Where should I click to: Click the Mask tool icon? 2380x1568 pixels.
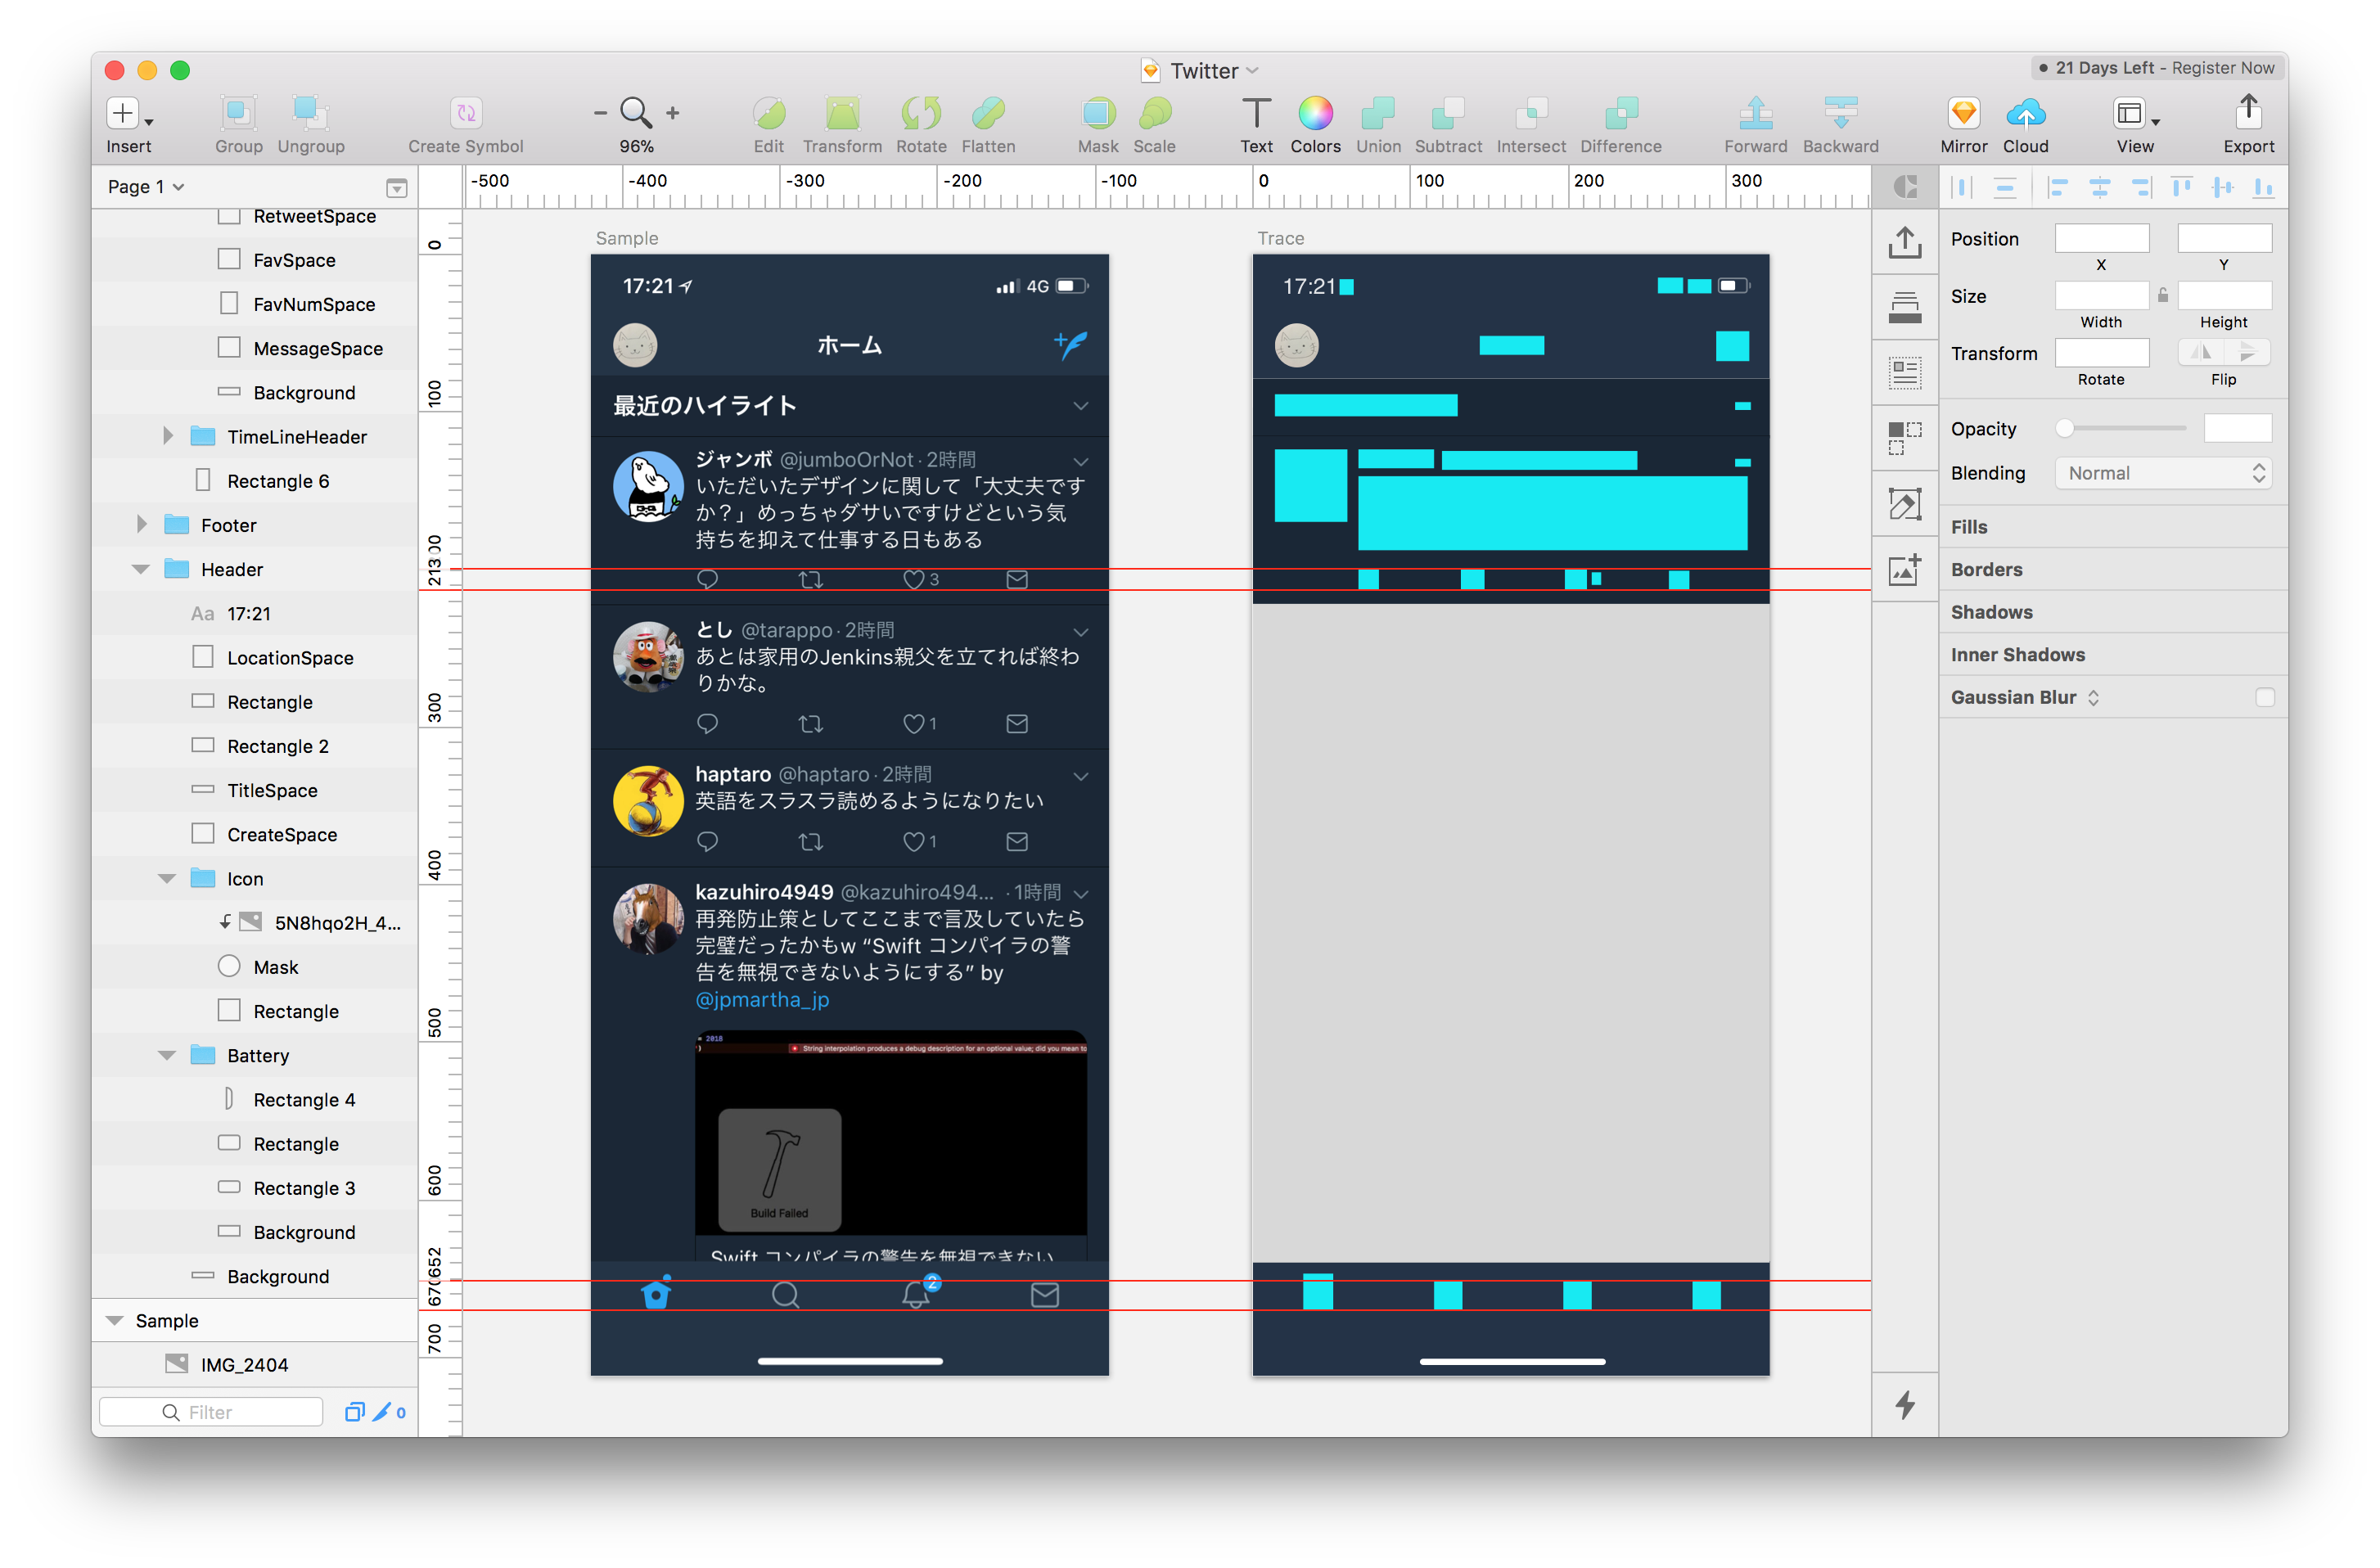[x=1098, y=113]
